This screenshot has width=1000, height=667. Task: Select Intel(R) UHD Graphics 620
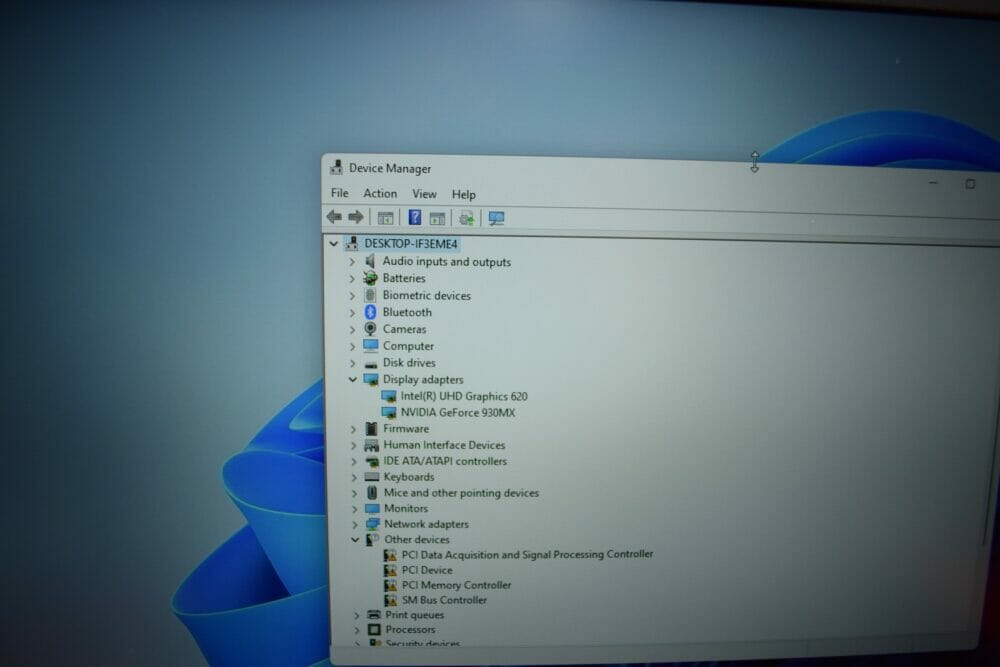point(464,396)
